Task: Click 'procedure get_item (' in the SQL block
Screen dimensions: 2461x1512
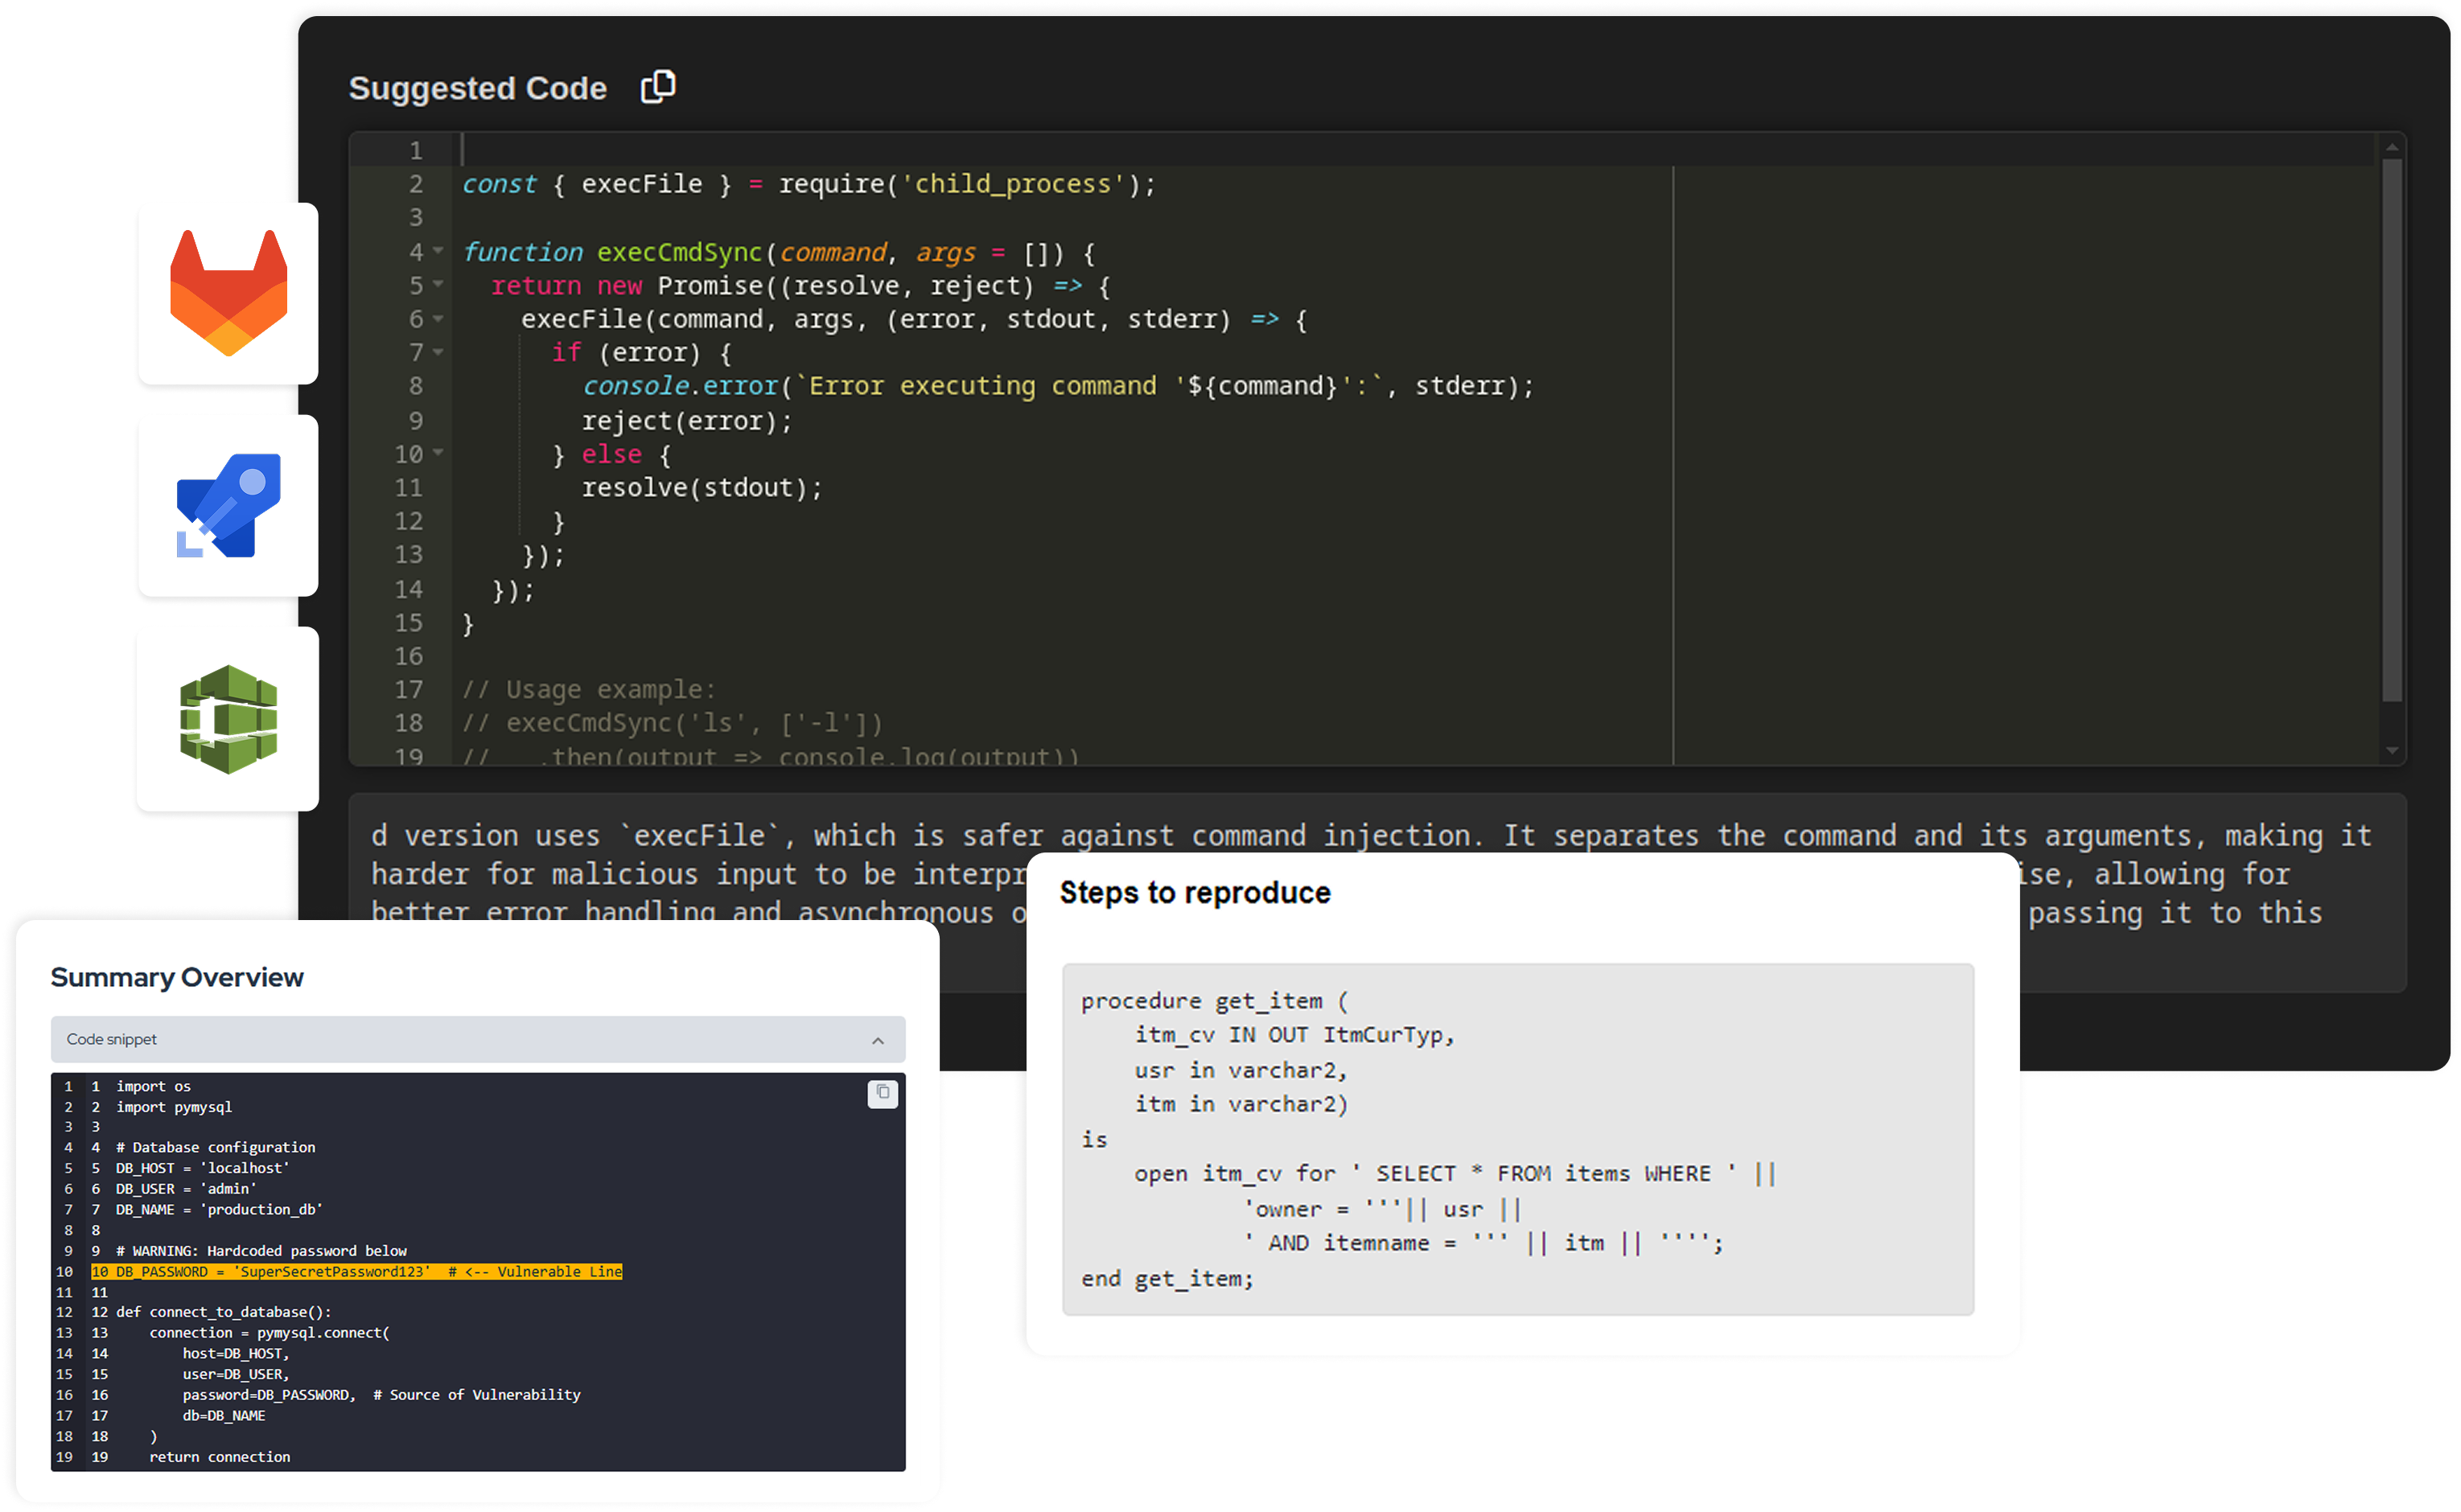Action: pyautogui.click(x=1214, y=1001)
